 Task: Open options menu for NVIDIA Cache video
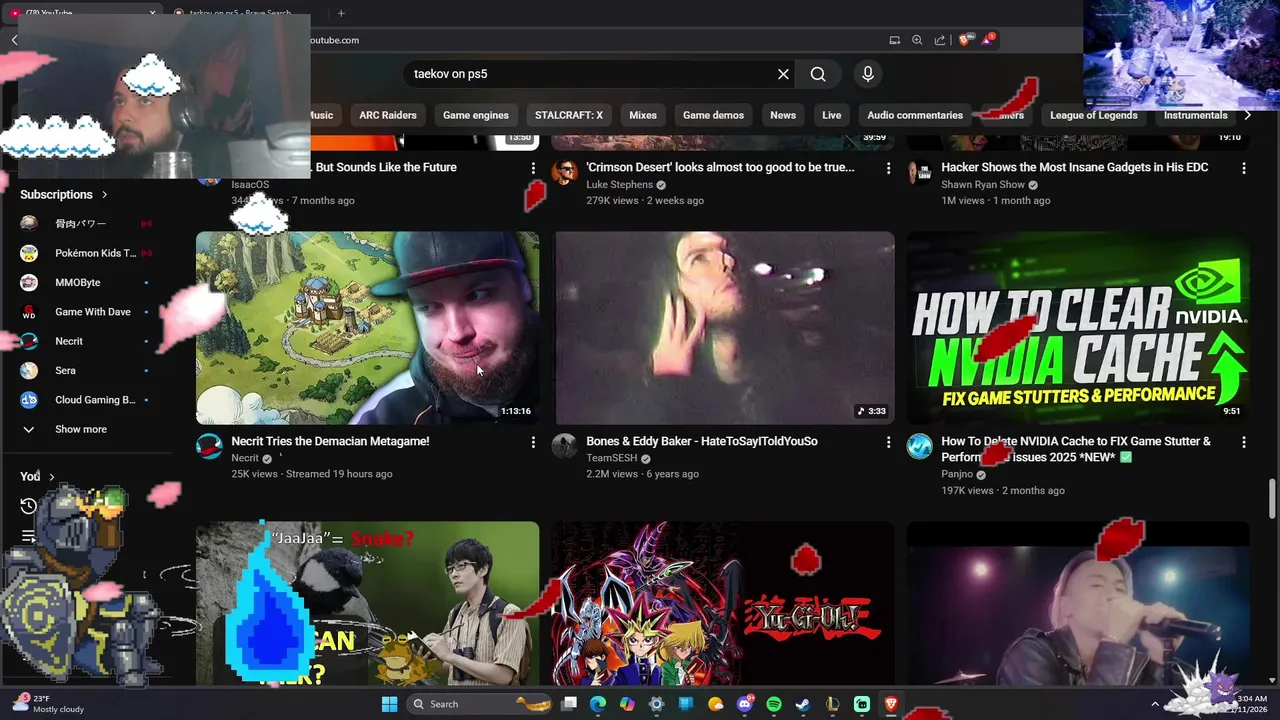click(x=1244, y=442)
